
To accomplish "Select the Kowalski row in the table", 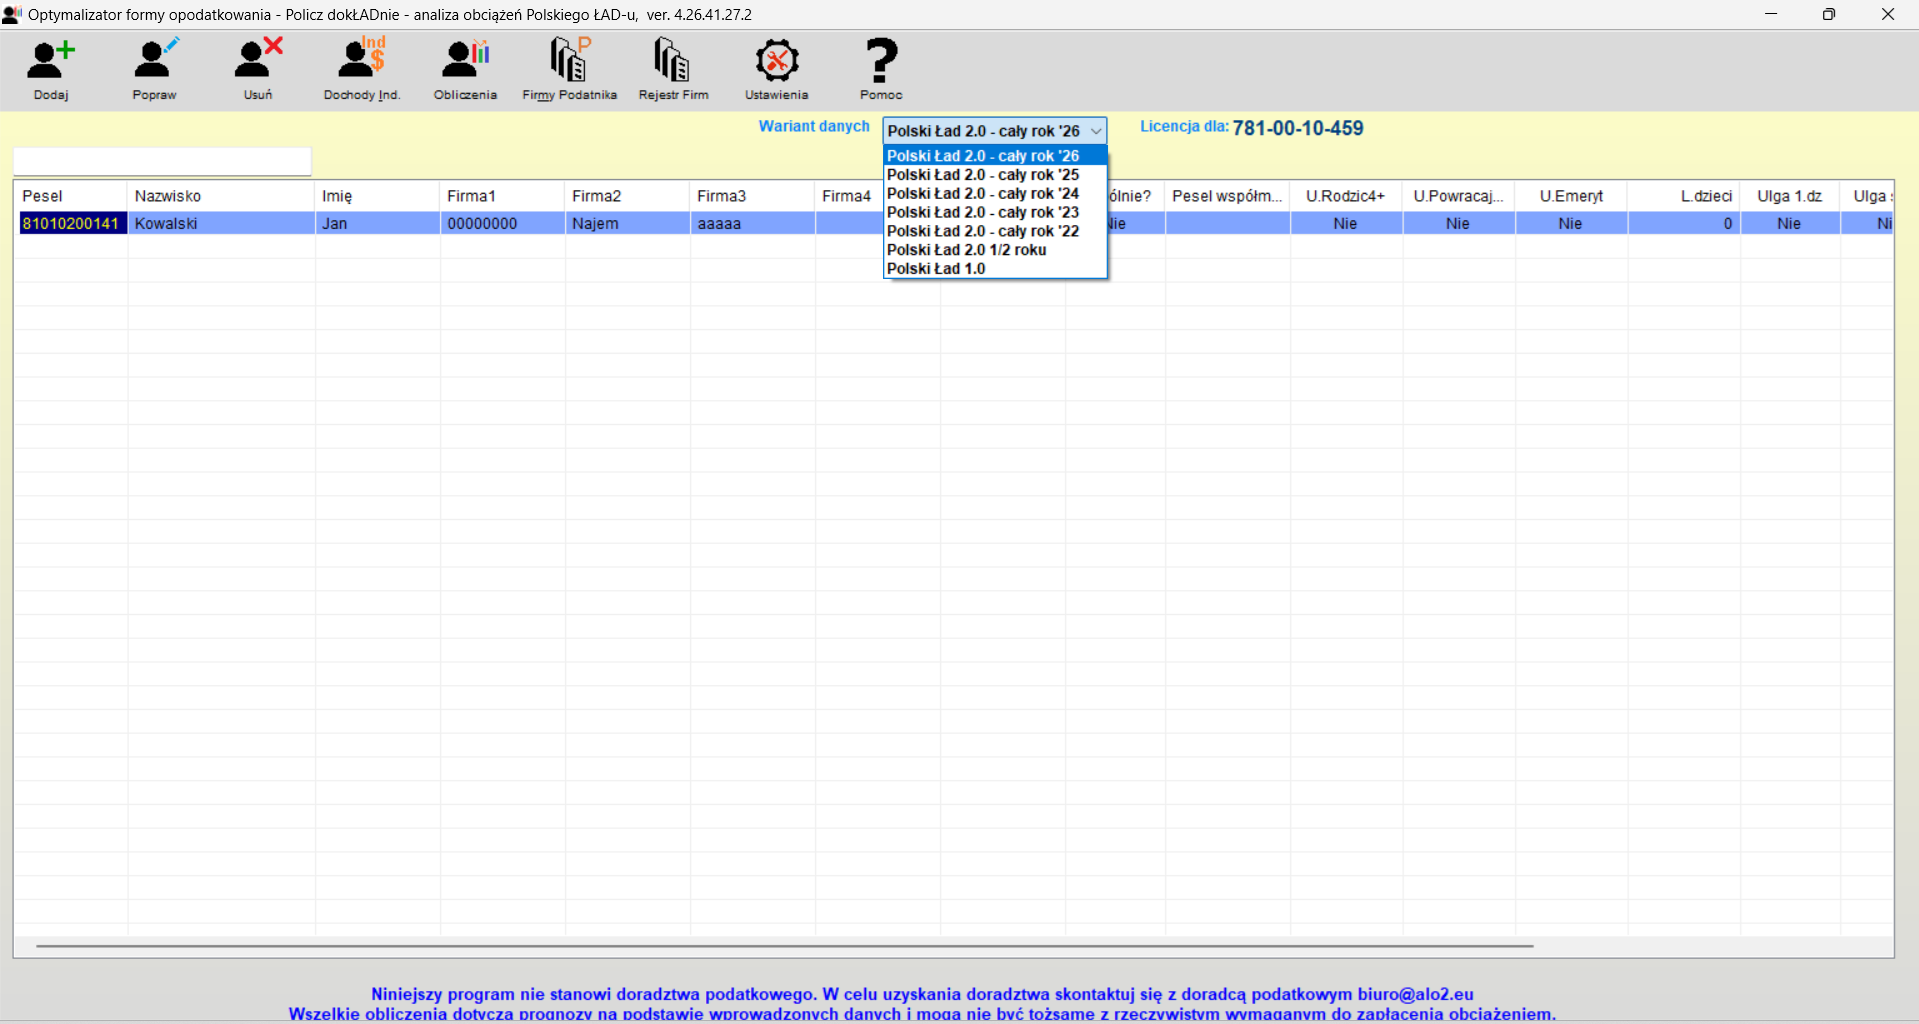I will point(220,224).
